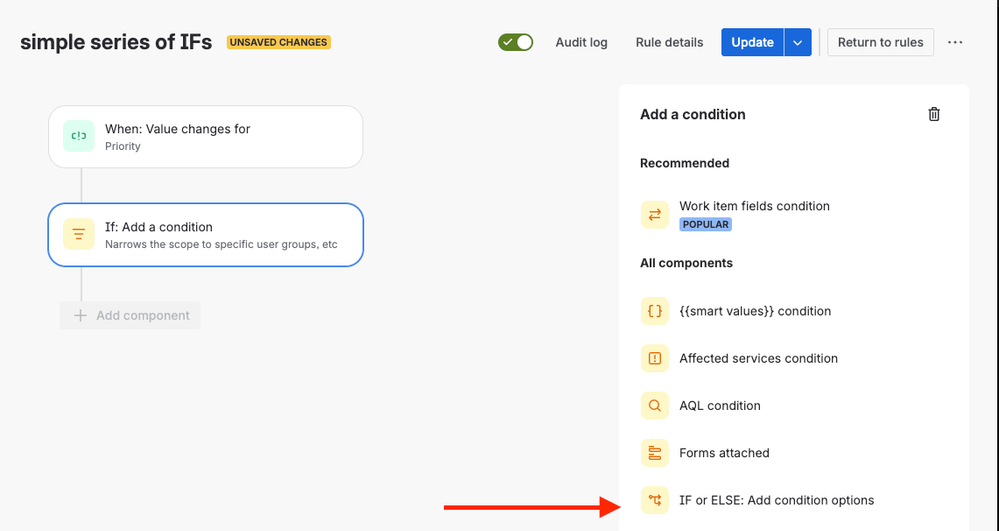Choose the Affected services condition icon
The width and height of the screenshot is (999, 531).
click(654, 358)
